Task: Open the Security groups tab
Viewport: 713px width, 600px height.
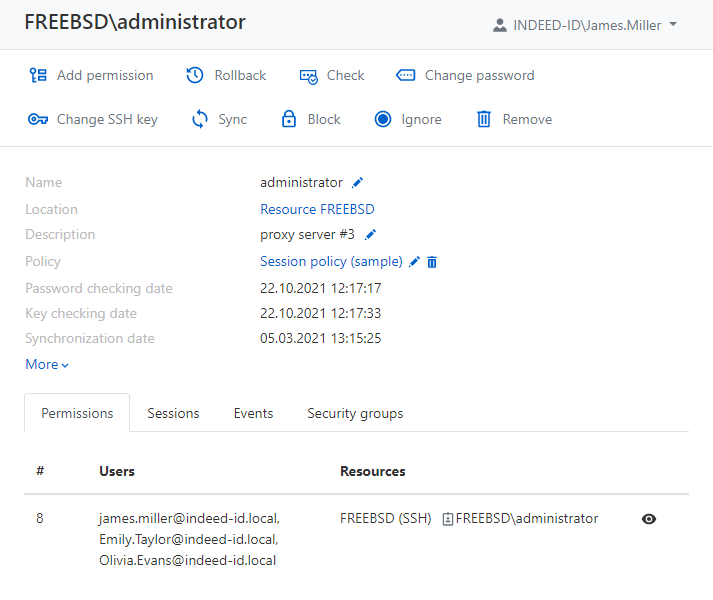Action: pyautogui.click(x=355, y=413)
